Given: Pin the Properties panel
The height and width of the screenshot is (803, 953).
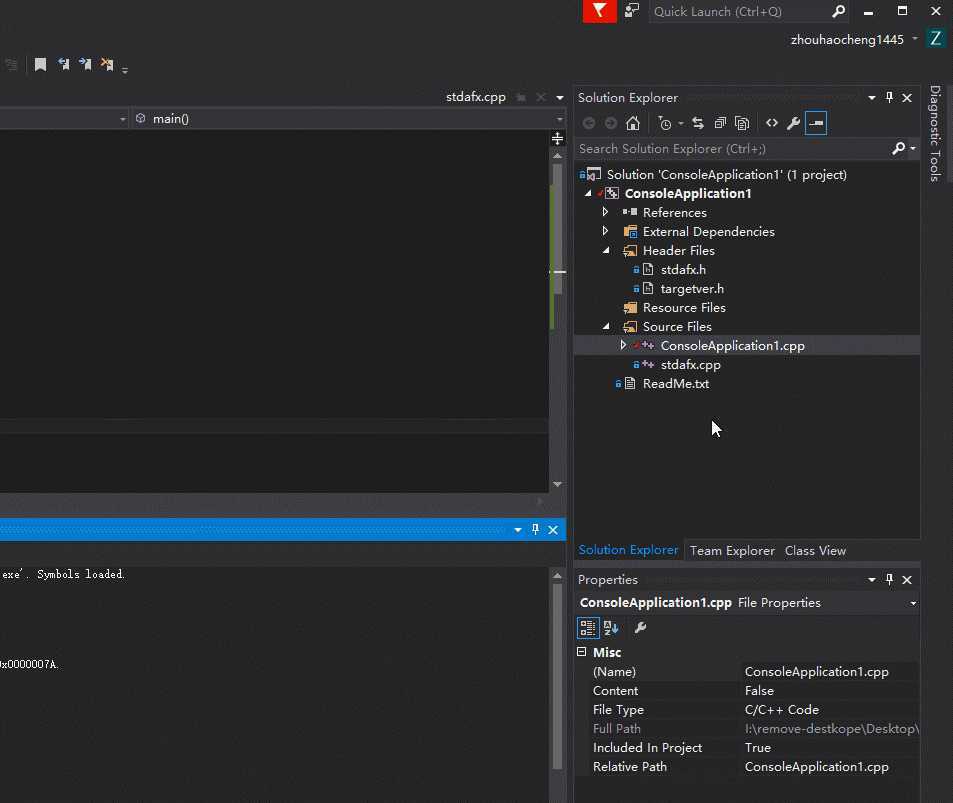Looking at the screenshot, I should 890,579.
